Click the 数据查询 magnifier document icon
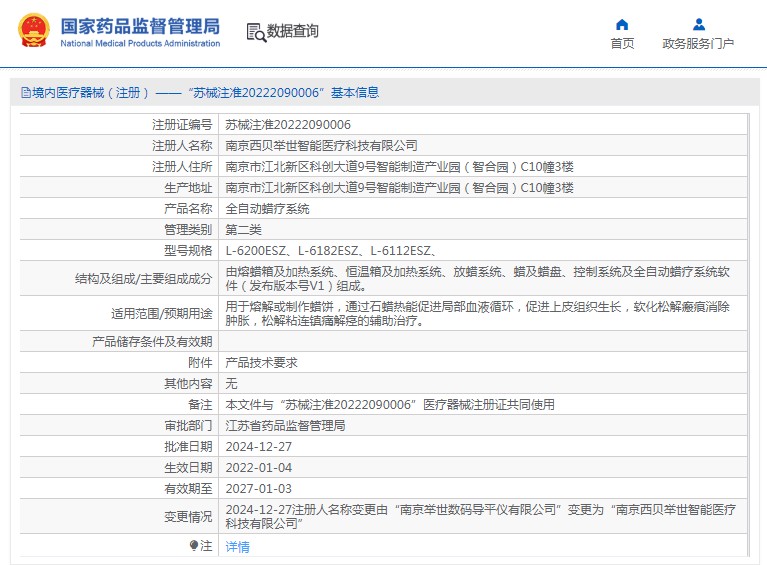This screenshot has width=767, height=565. 256,32
